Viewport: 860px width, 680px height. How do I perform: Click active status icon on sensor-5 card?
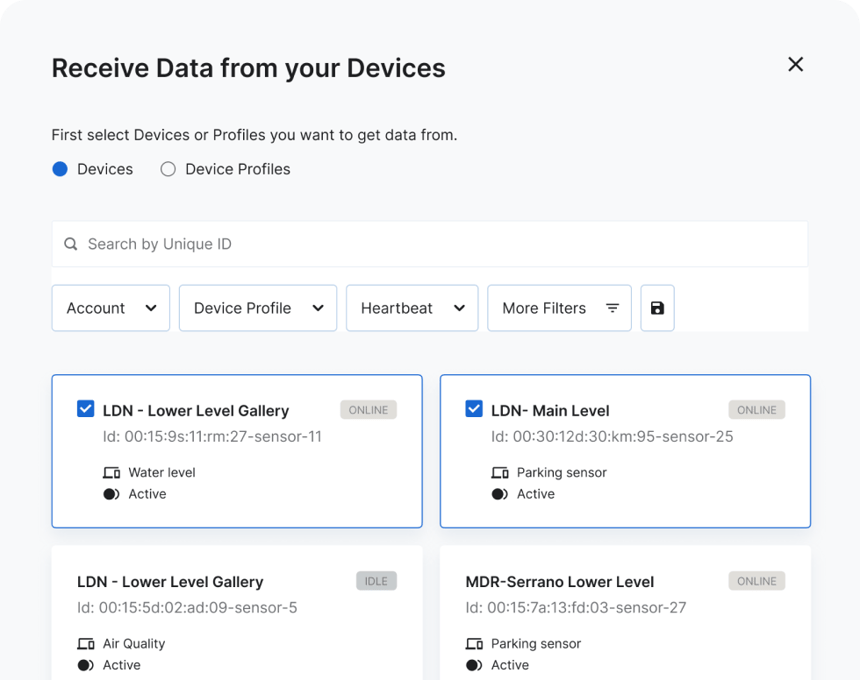click(x=86, y=665)
